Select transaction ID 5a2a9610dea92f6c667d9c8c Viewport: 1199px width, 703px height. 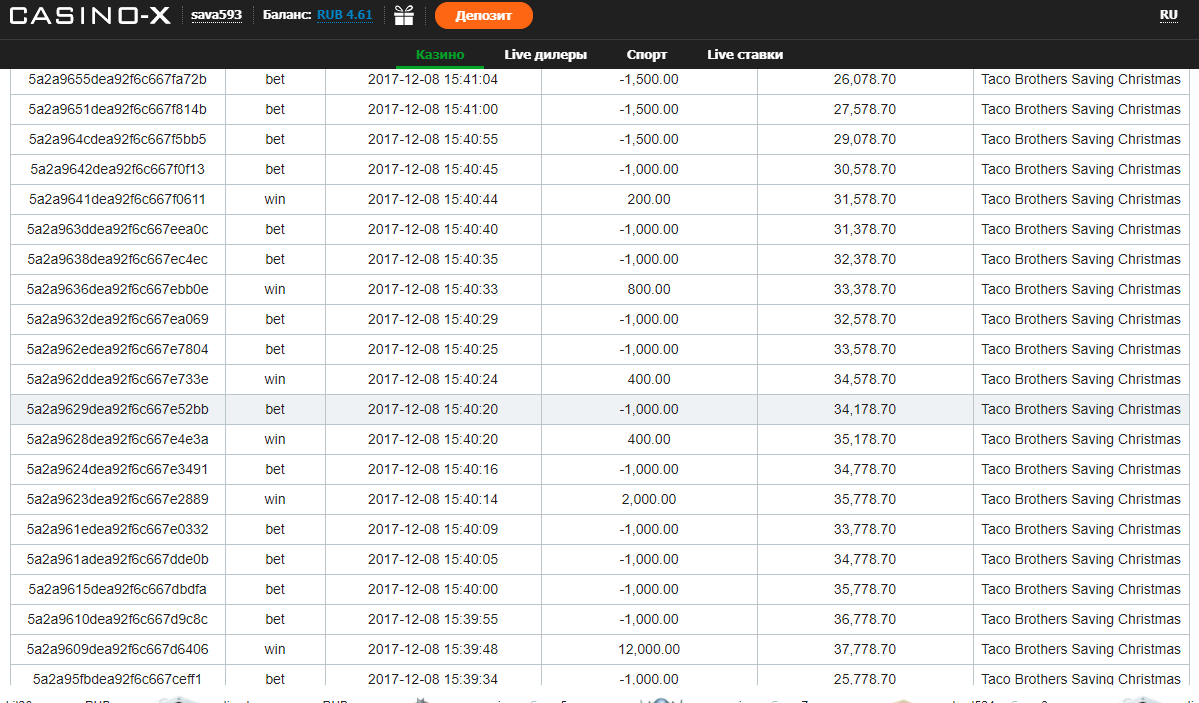118,619
